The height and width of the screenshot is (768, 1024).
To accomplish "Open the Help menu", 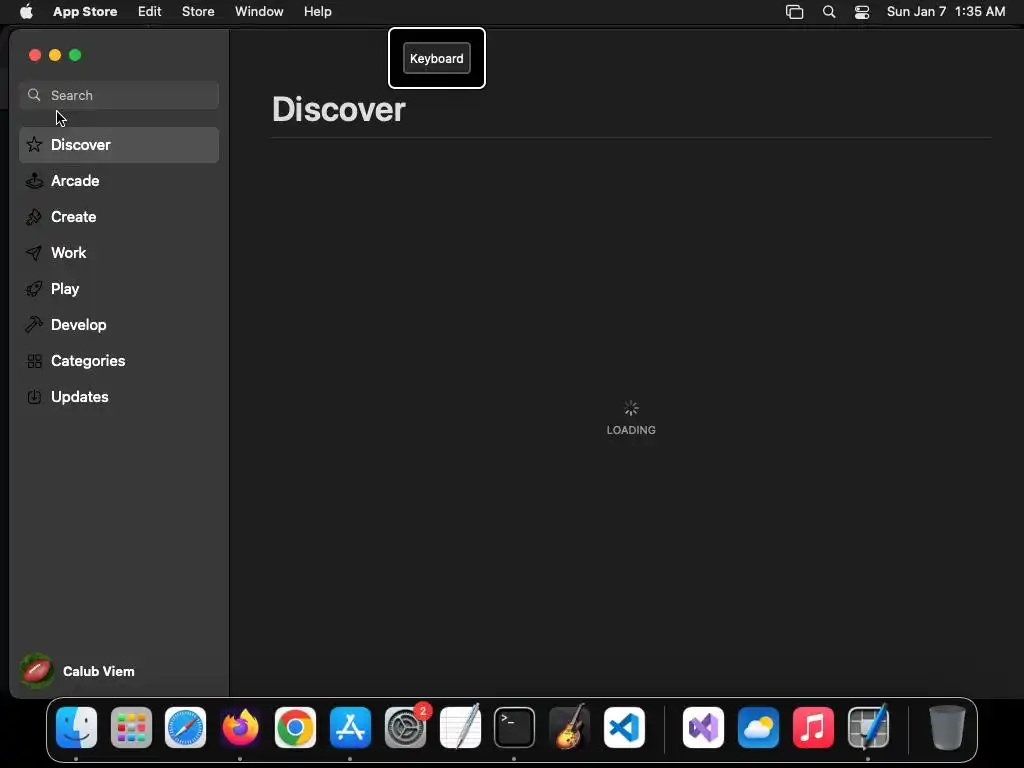I will tap(317, 11).
